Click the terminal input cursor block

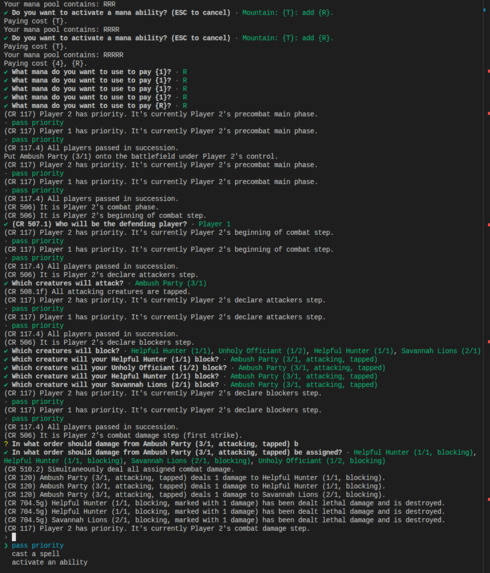[14, 537]
